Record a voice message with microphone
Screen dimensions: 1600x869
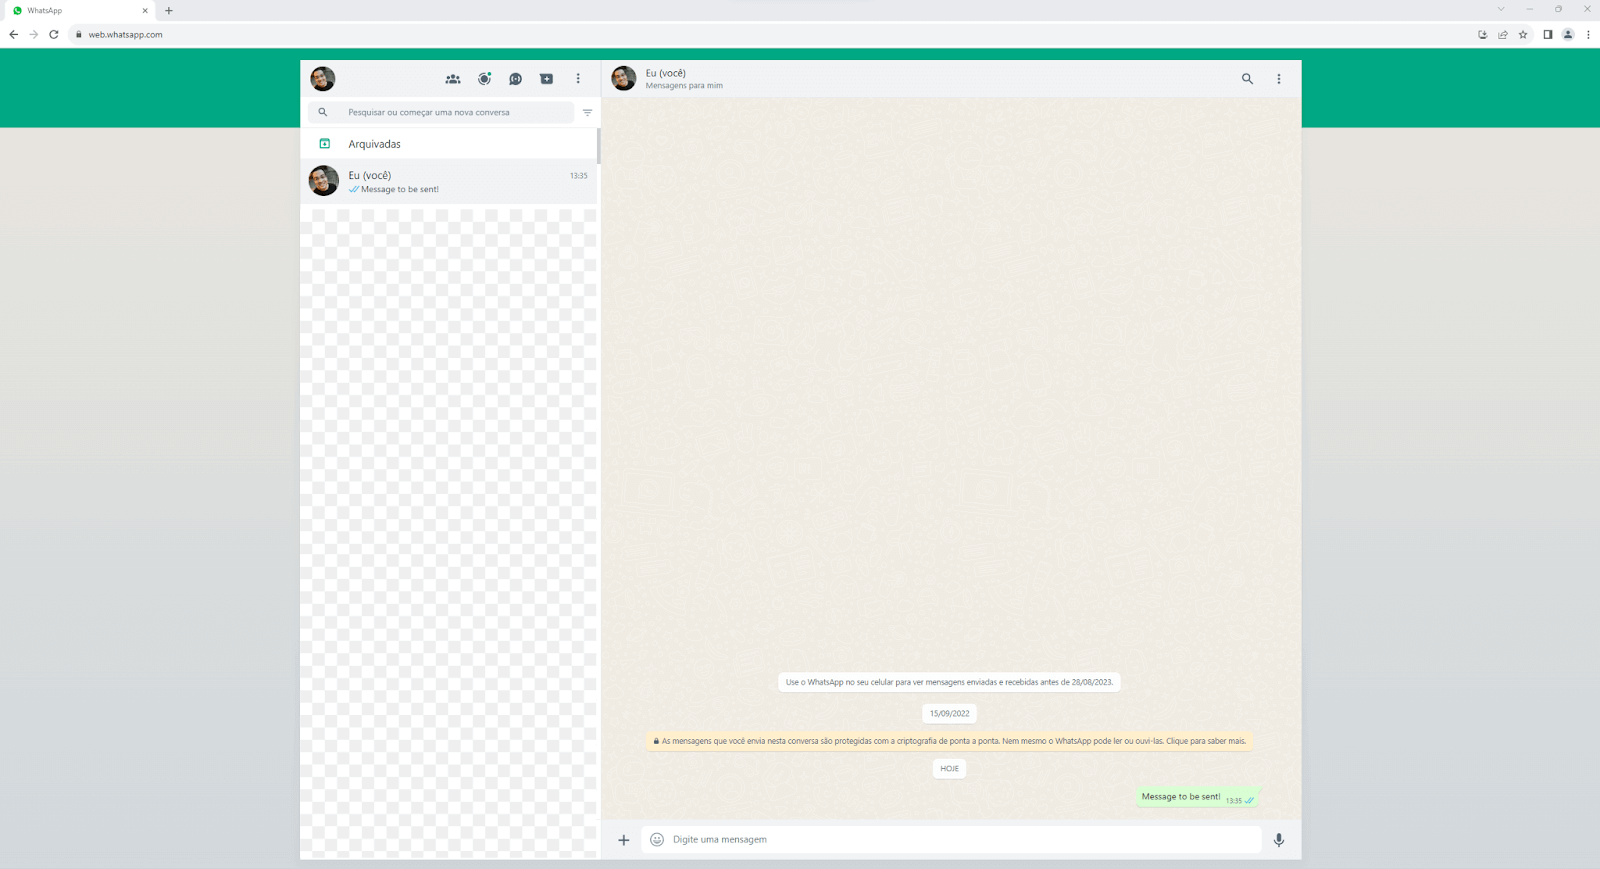[x=1279, y=840]
